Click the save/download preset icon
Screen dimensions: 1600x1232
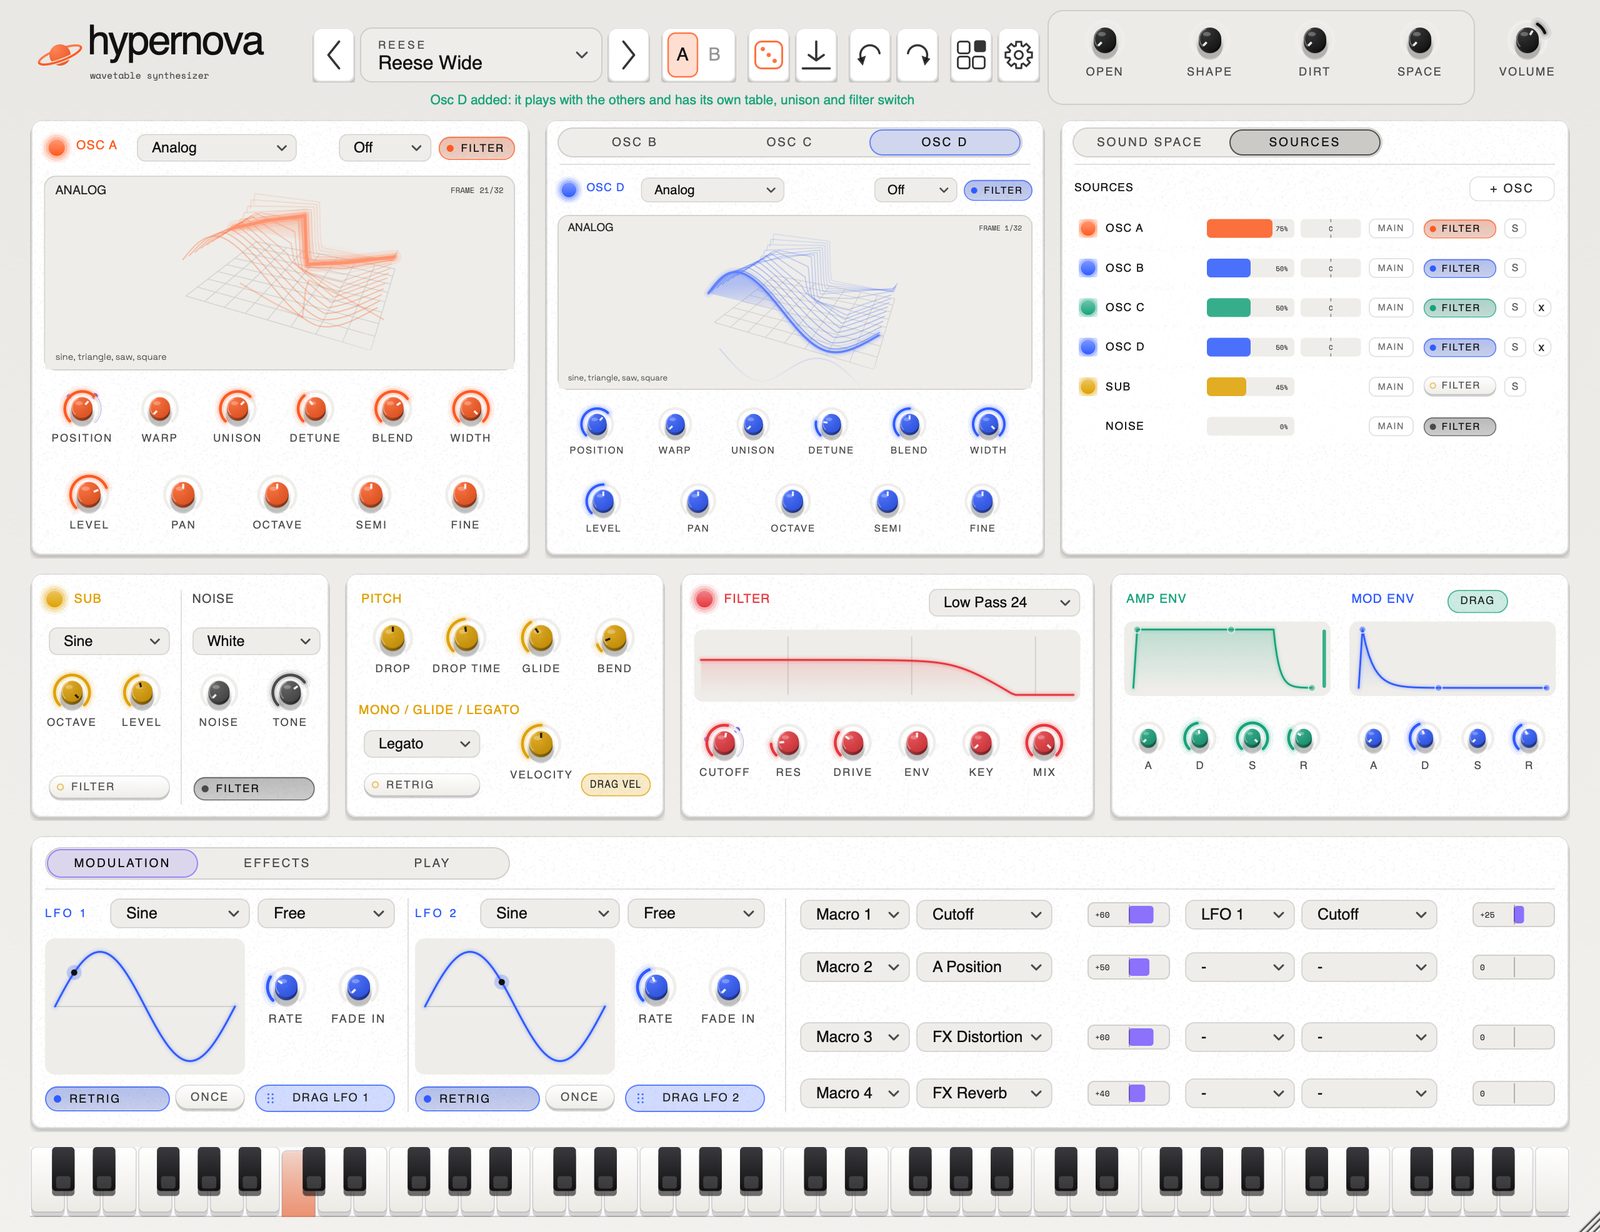(816, 54)
